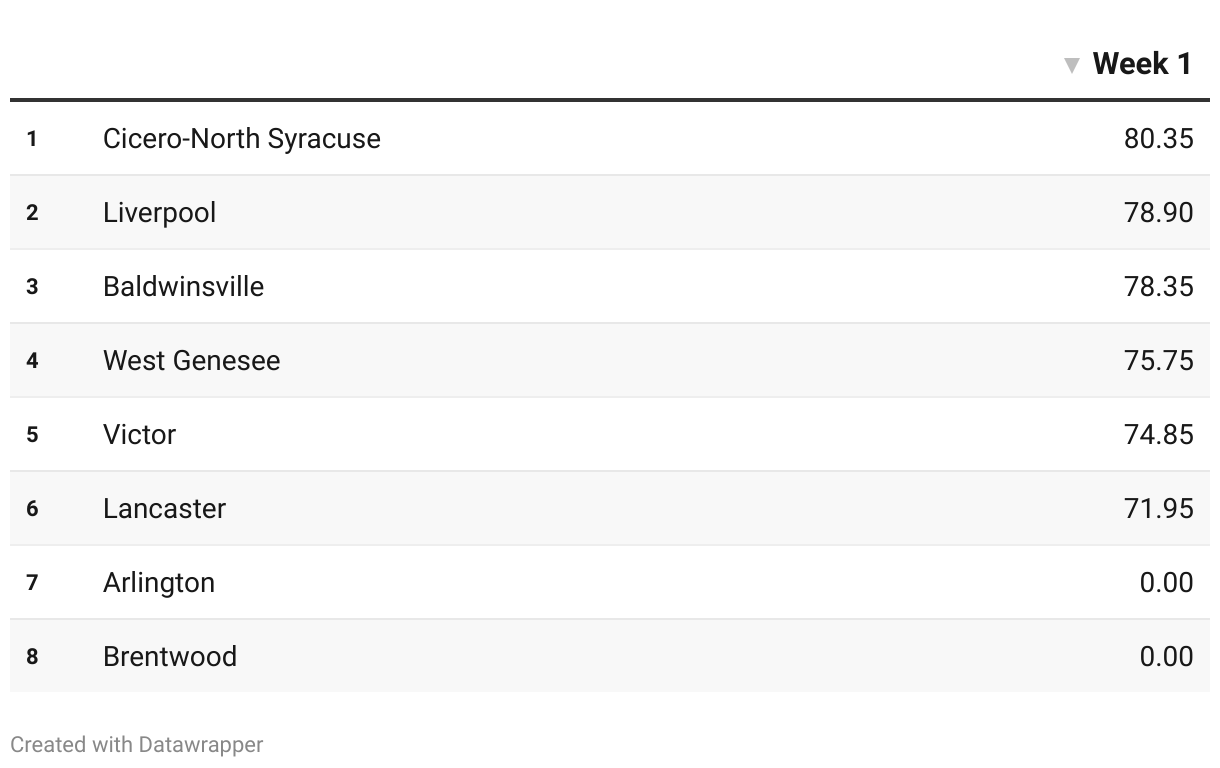Click the Lancaster team name
Viewport: 1220px width, 768px height.
164,508
